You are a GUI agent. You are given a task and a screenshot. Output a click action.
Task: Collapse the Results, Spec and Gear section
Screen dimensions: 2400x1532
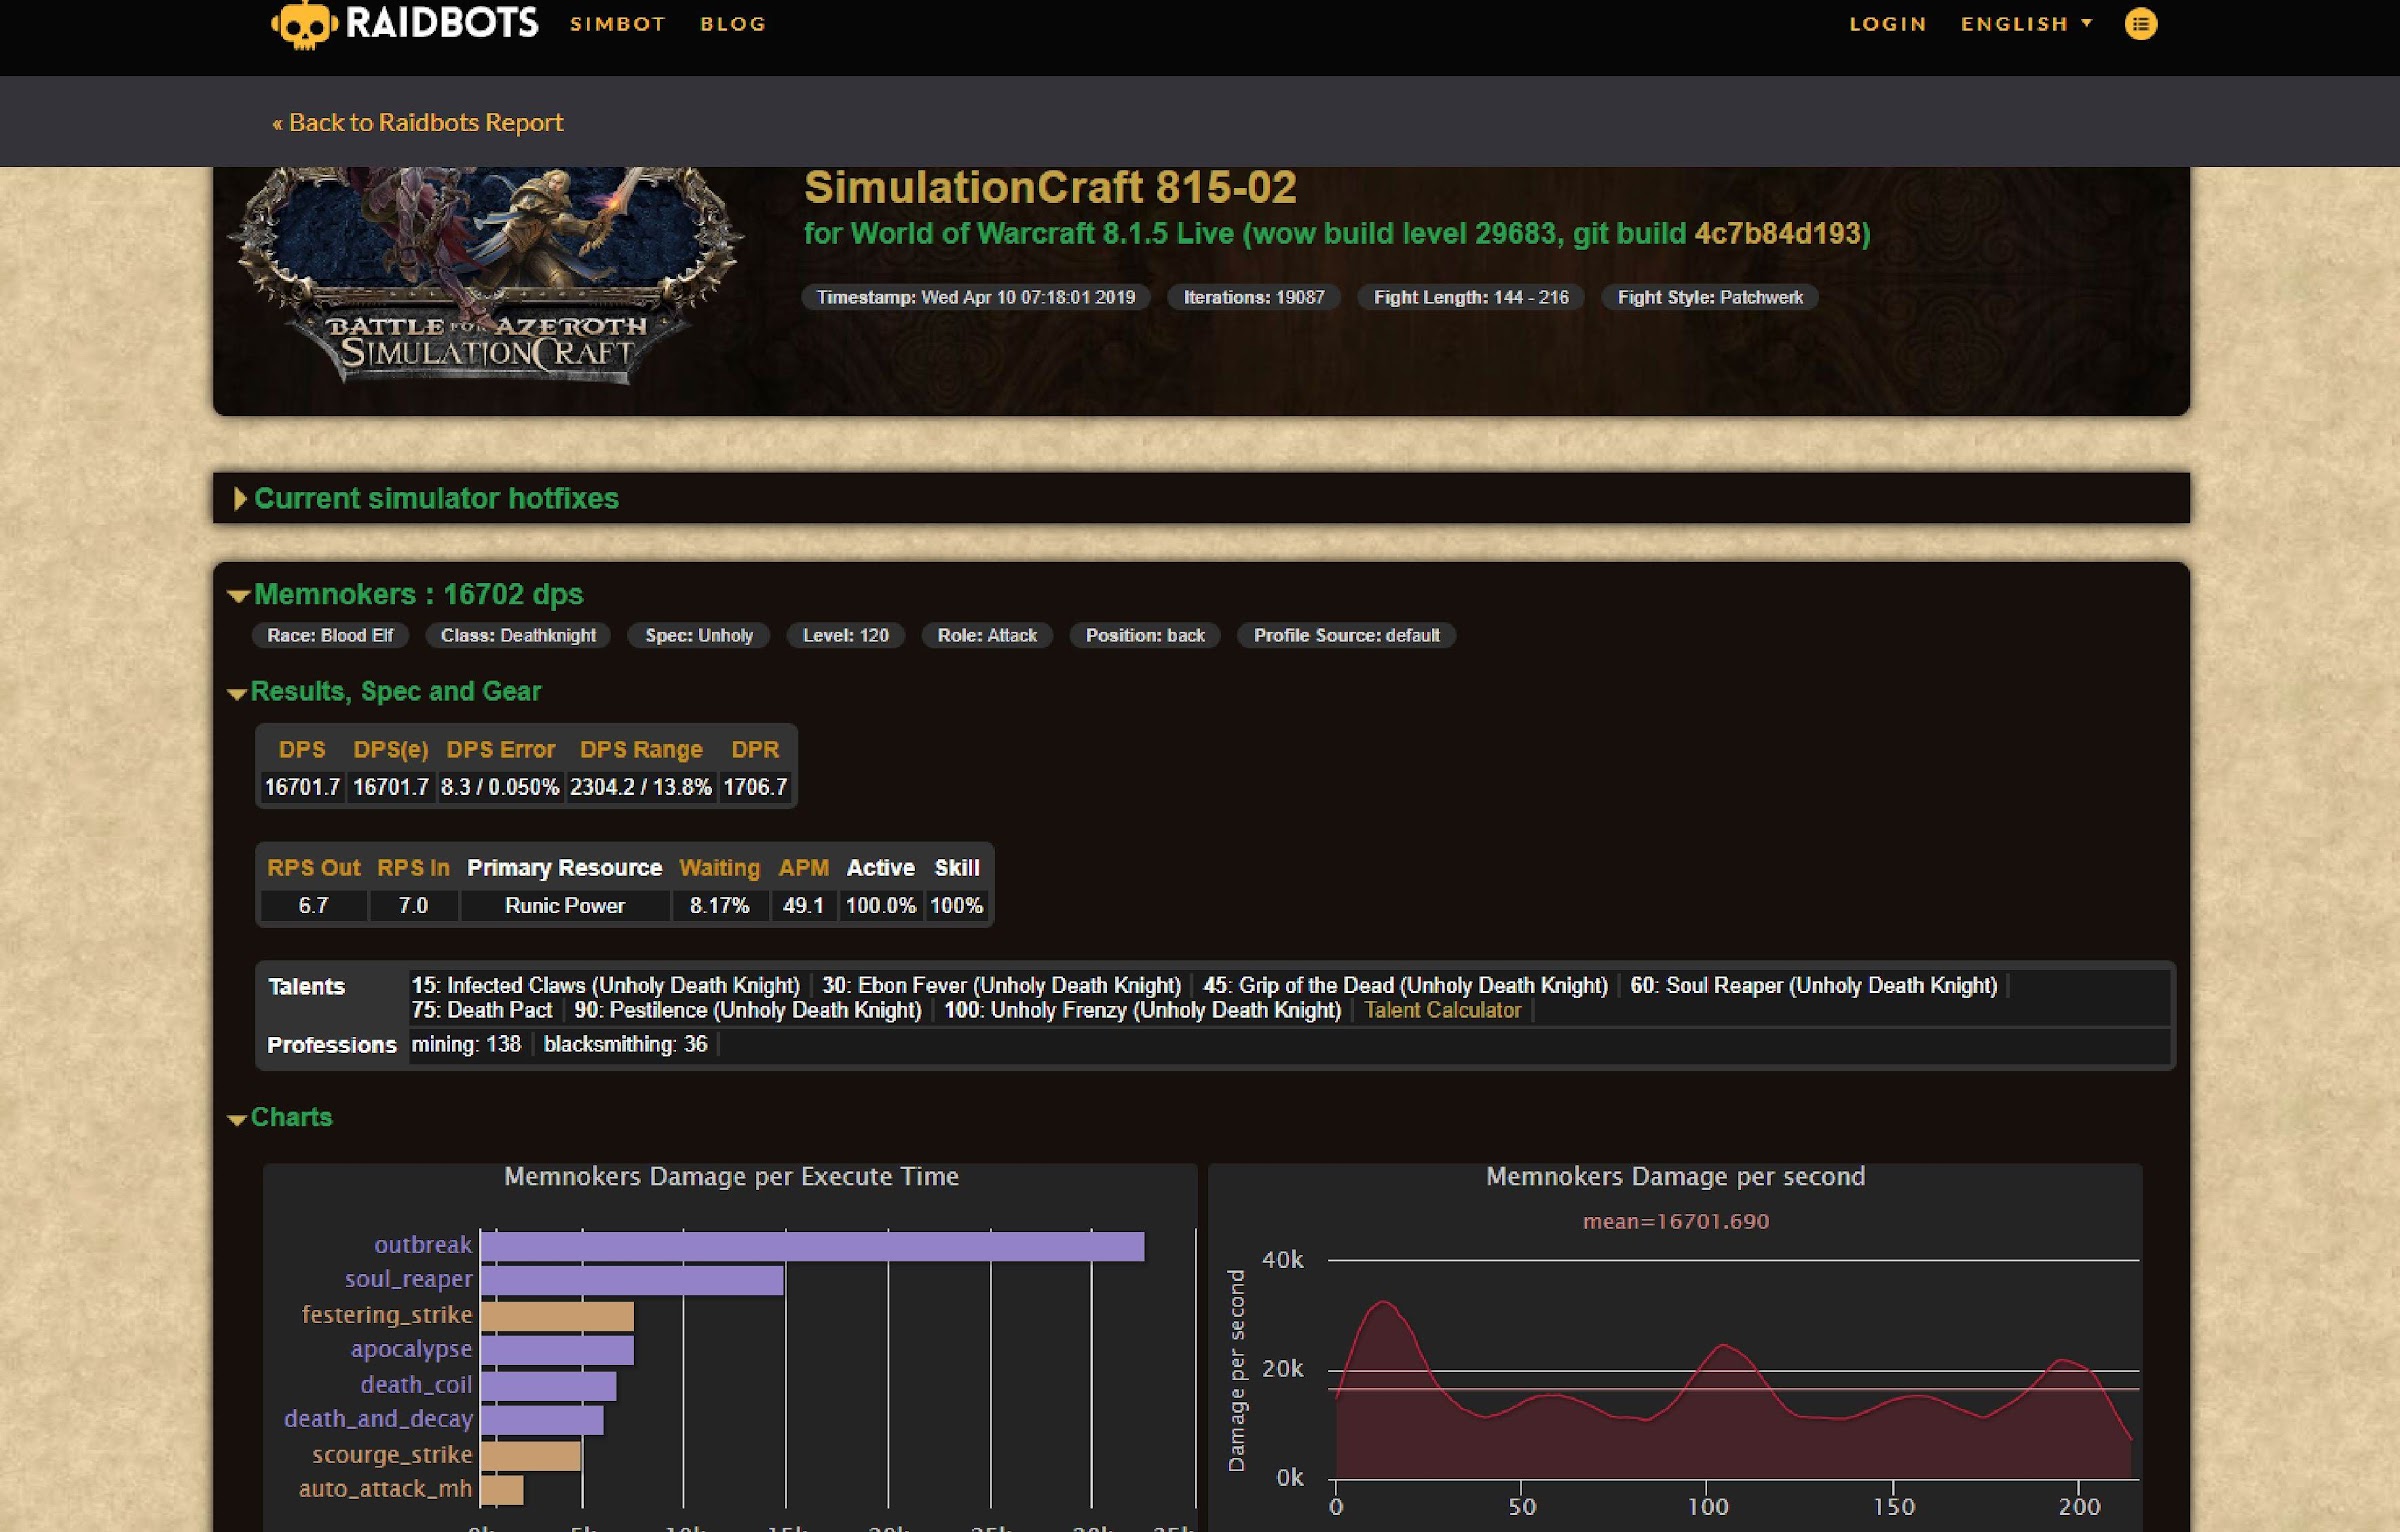coord(395,691)
